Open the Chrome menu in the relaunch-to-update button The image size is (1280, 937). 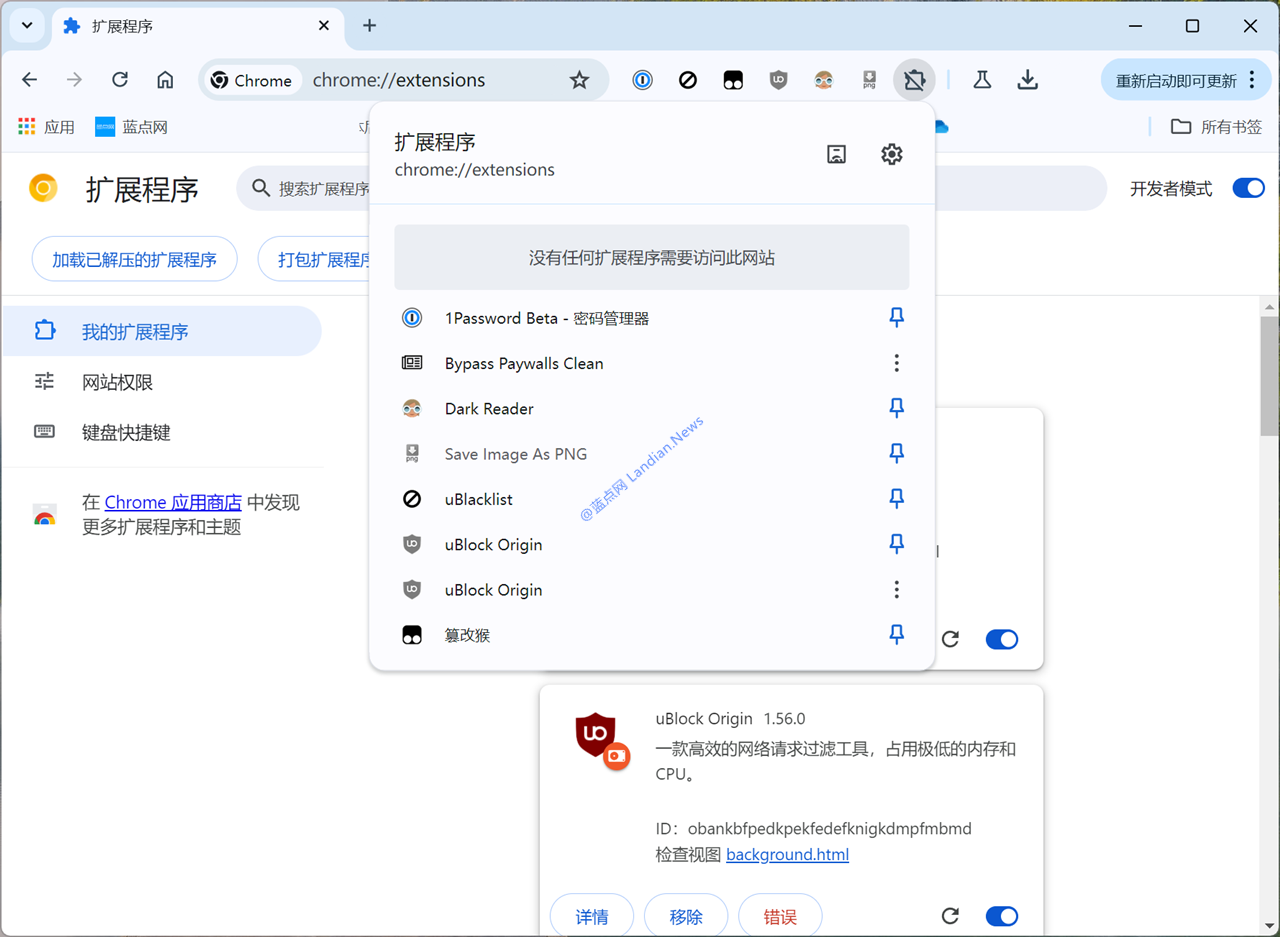pos(1253,80)
